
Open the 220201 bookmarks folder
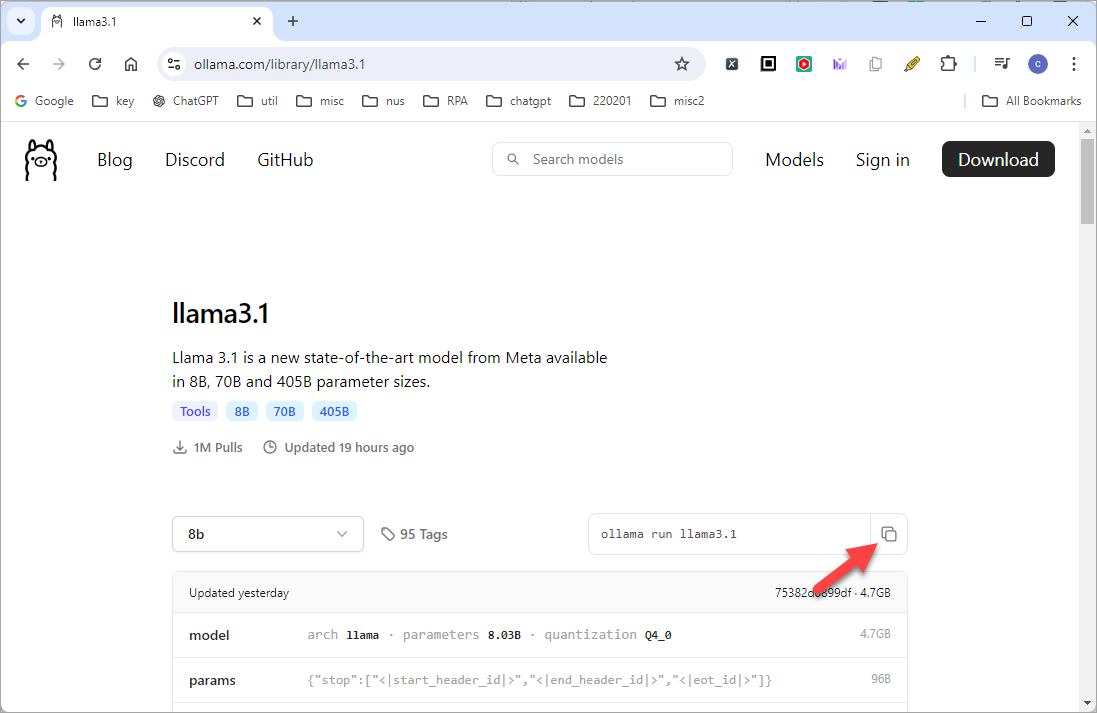coord(600,101)
